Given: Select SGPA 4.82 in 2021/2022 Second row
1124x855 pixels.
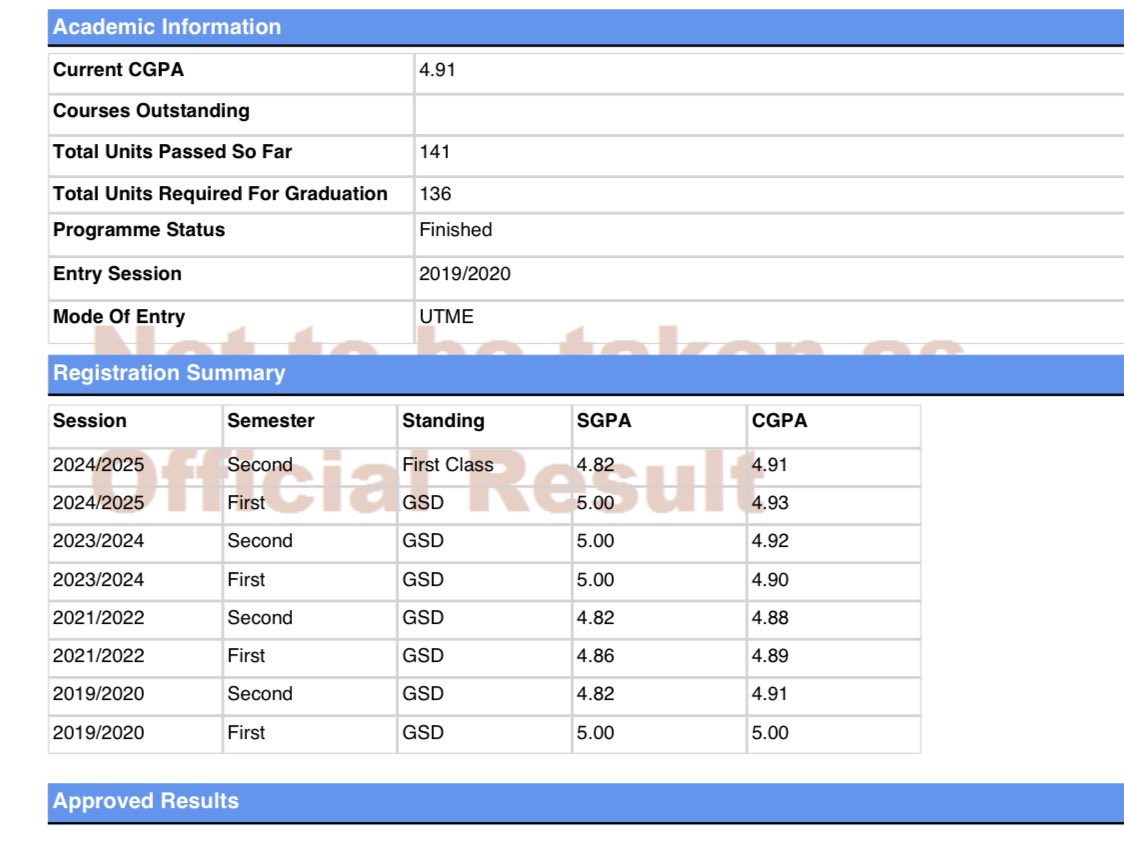Looking at the screenshot, I should [x=595, y=618].
